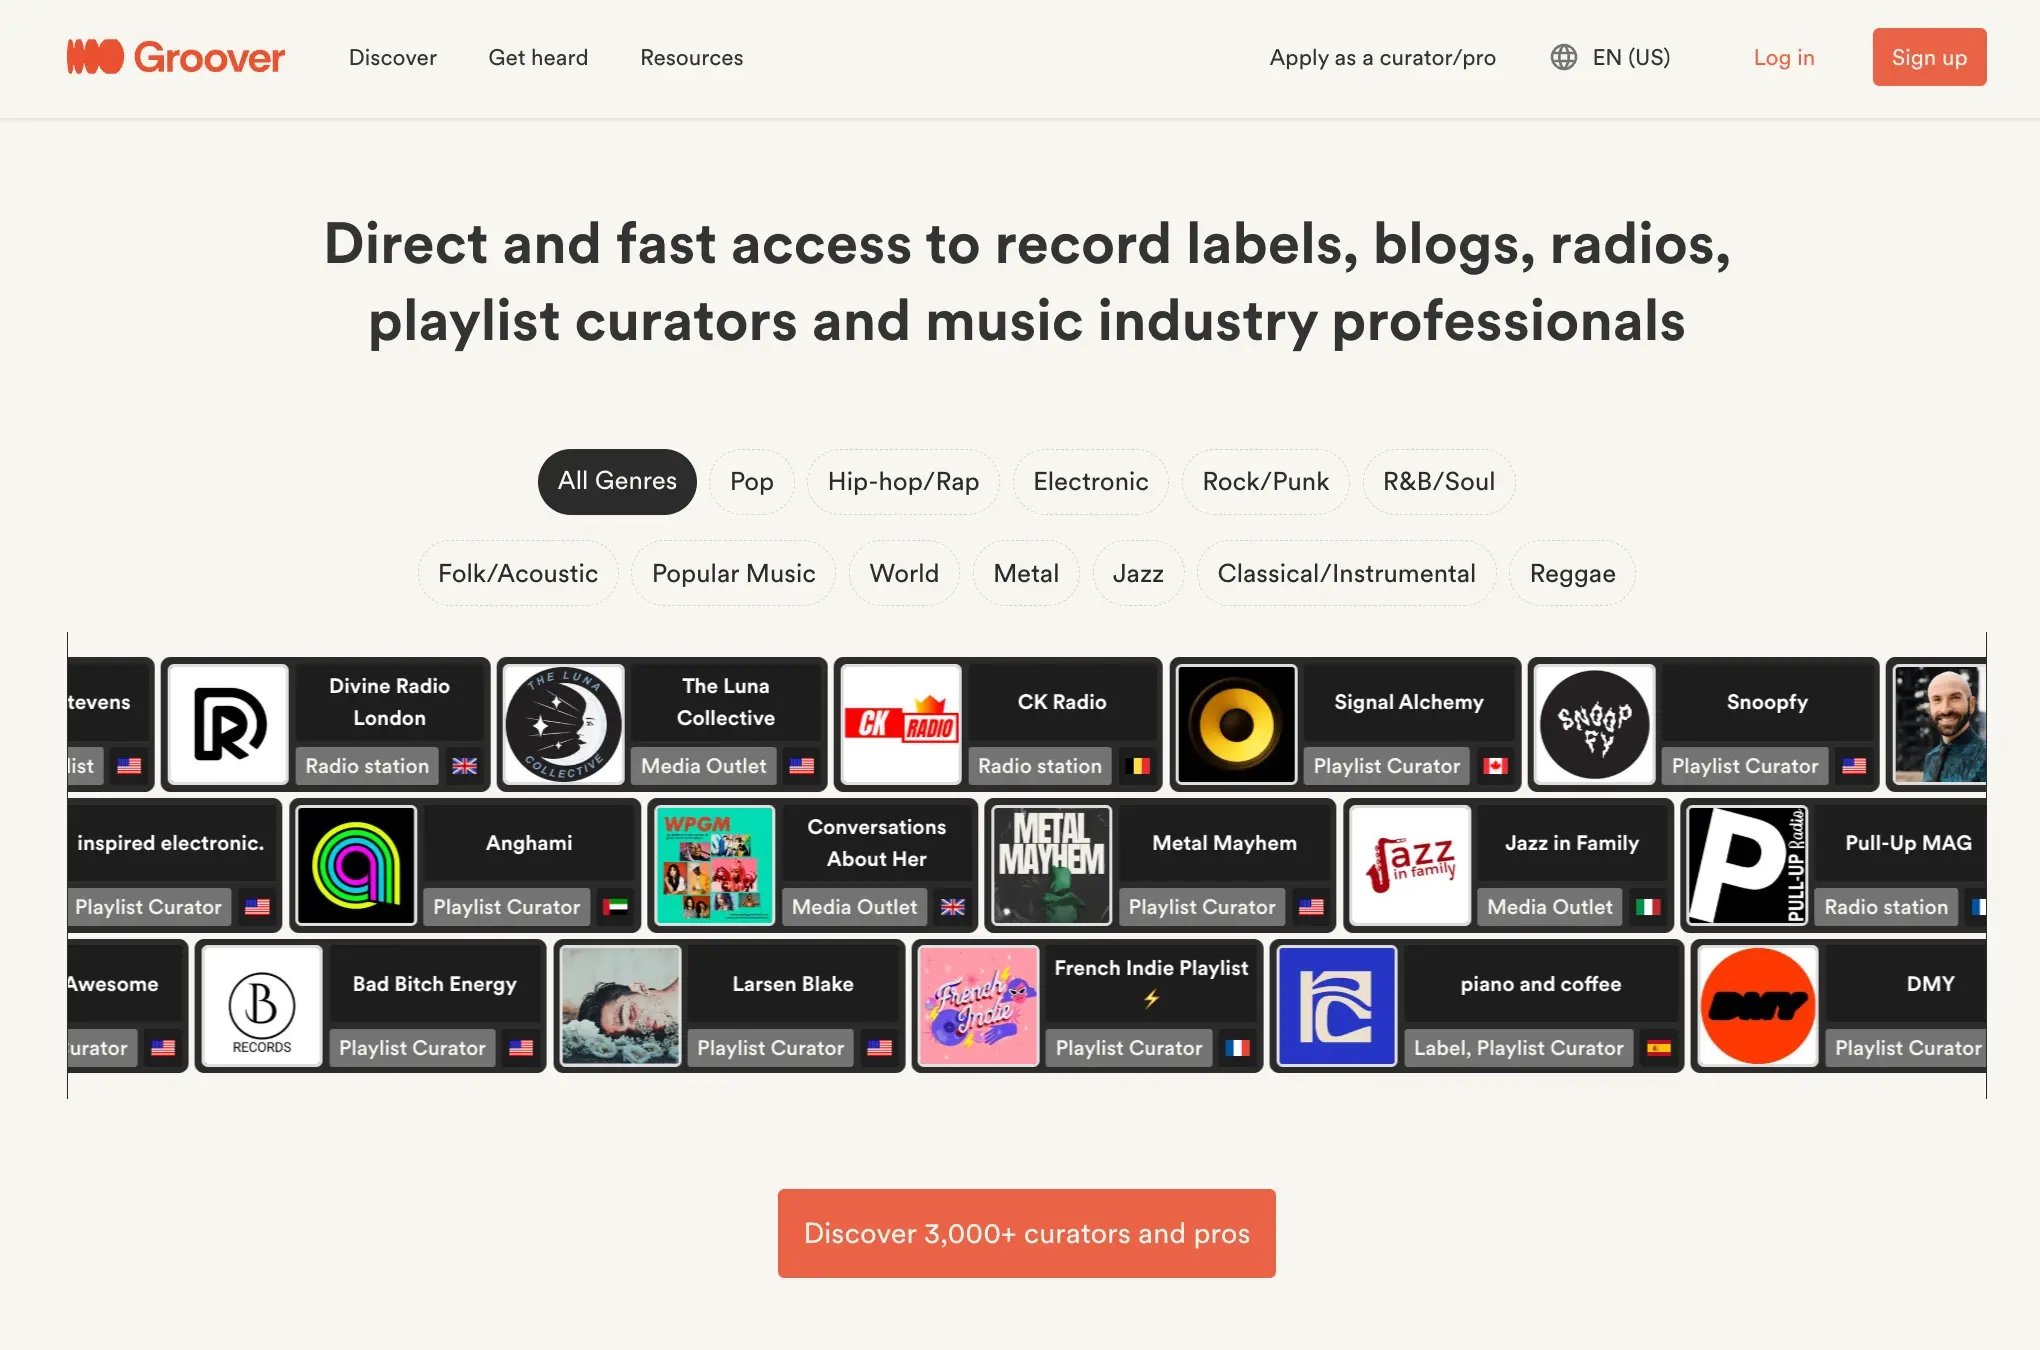Click The Luna Collective moon logo
This screenshot has width=2040, height=1350.
[564, 725]
